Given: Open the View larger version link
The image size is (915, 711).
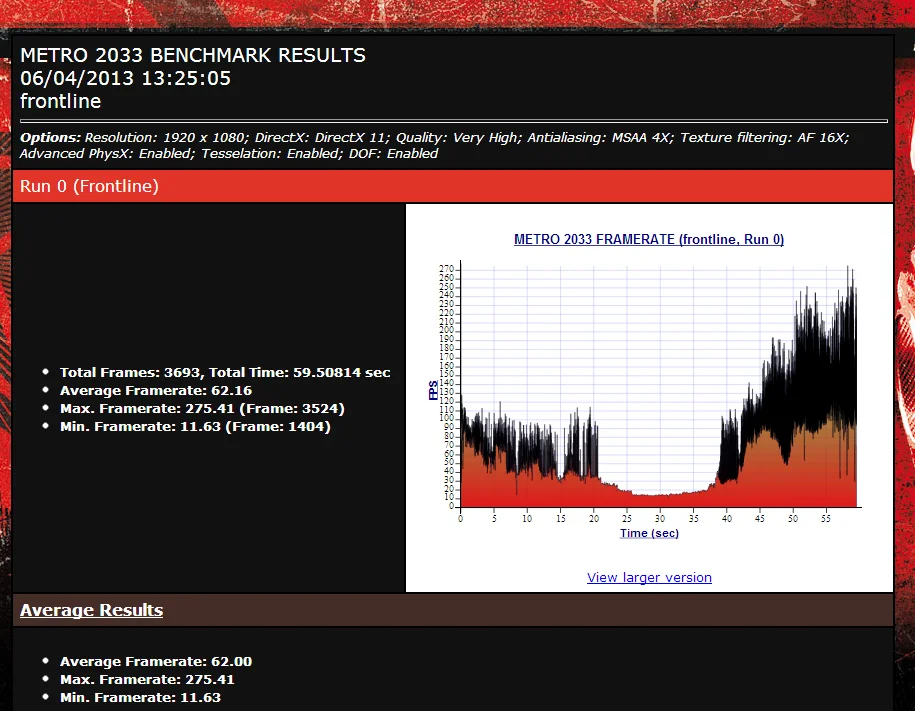Looking at the screenshot, I should tap(649, 577).
